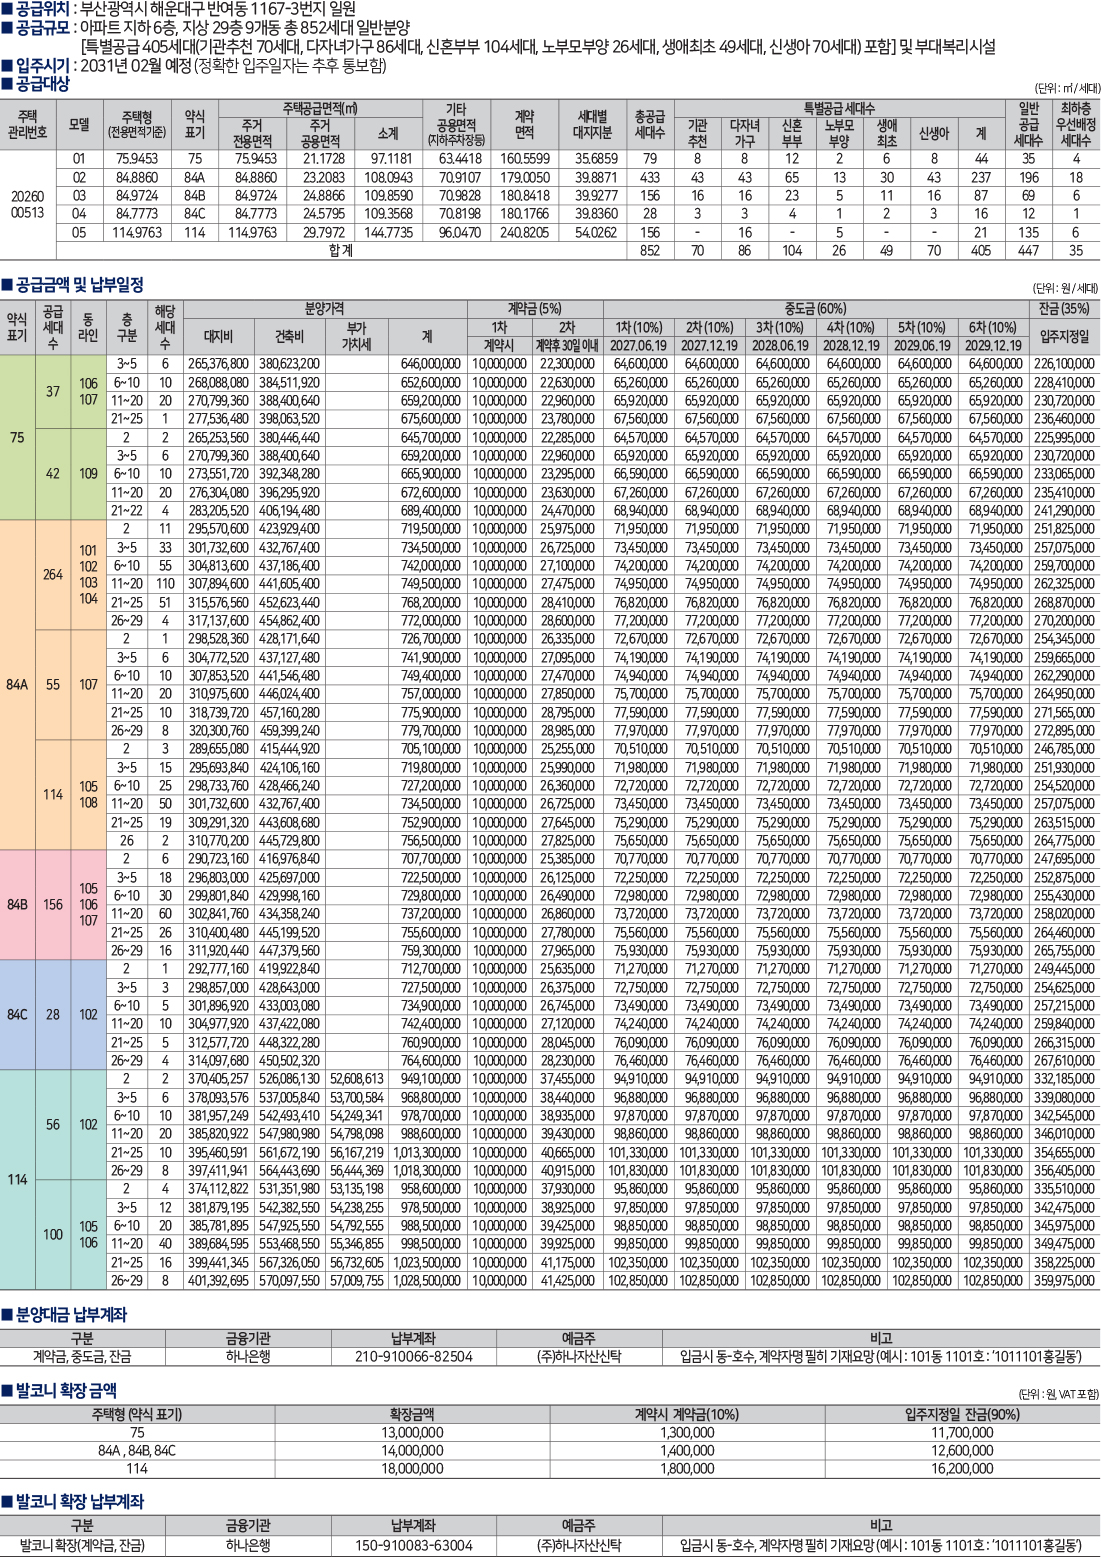Click the '공급금액 및 납부일정' section heading

click(80, 285)
